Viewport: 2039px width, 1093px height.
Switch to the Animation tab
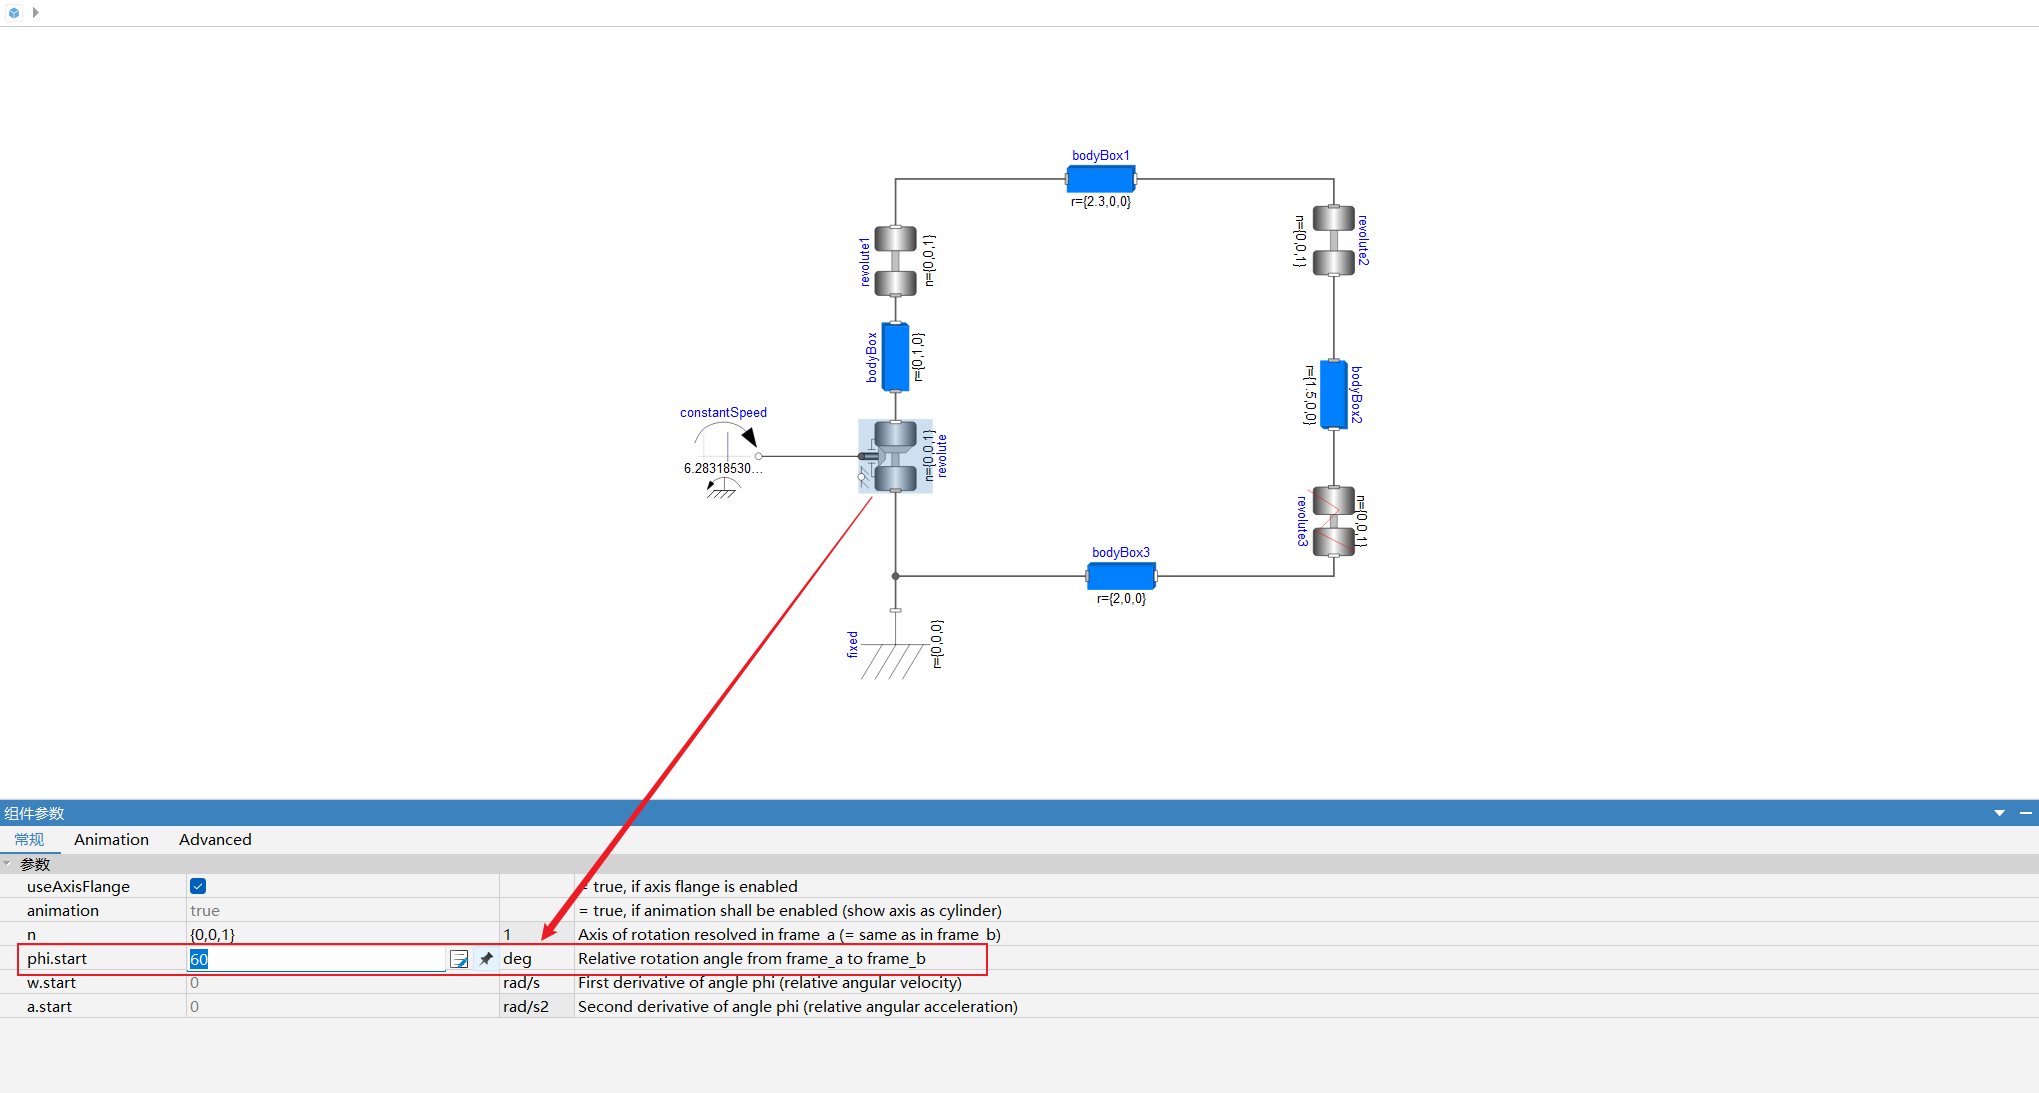[x=111, y=840]
